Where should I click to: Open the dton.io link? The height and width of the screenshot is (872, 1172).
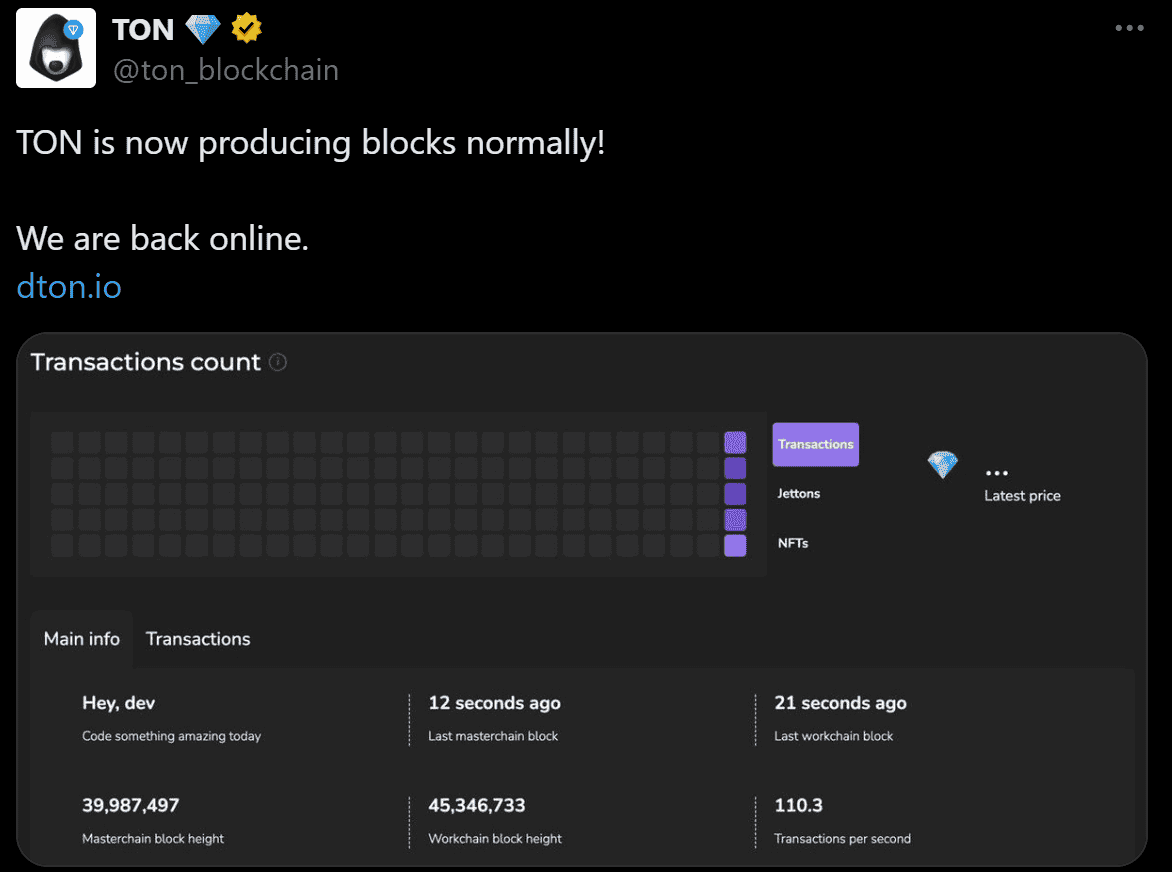click(68, 286)
